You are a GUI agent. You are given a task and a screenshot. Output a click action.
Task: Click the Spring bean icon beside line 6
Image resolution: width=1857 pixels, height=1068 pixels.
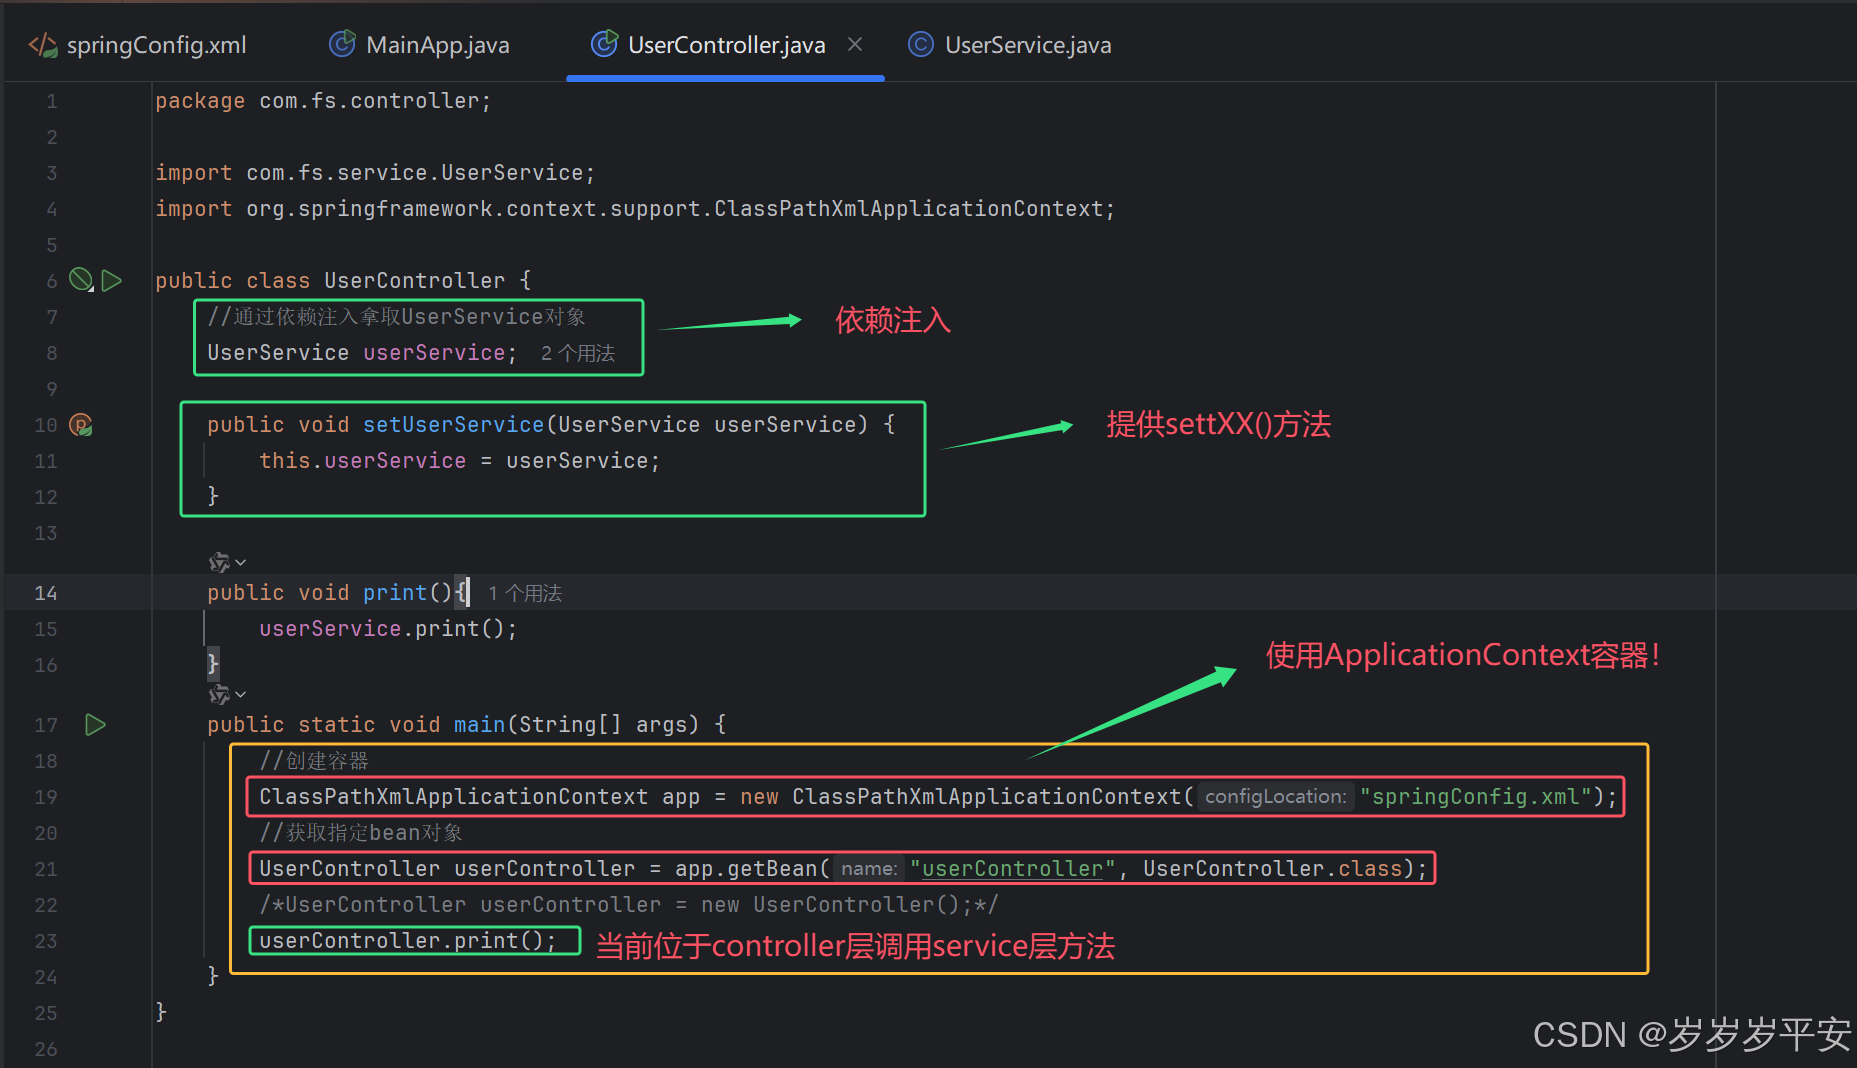[x=80, y=280]
